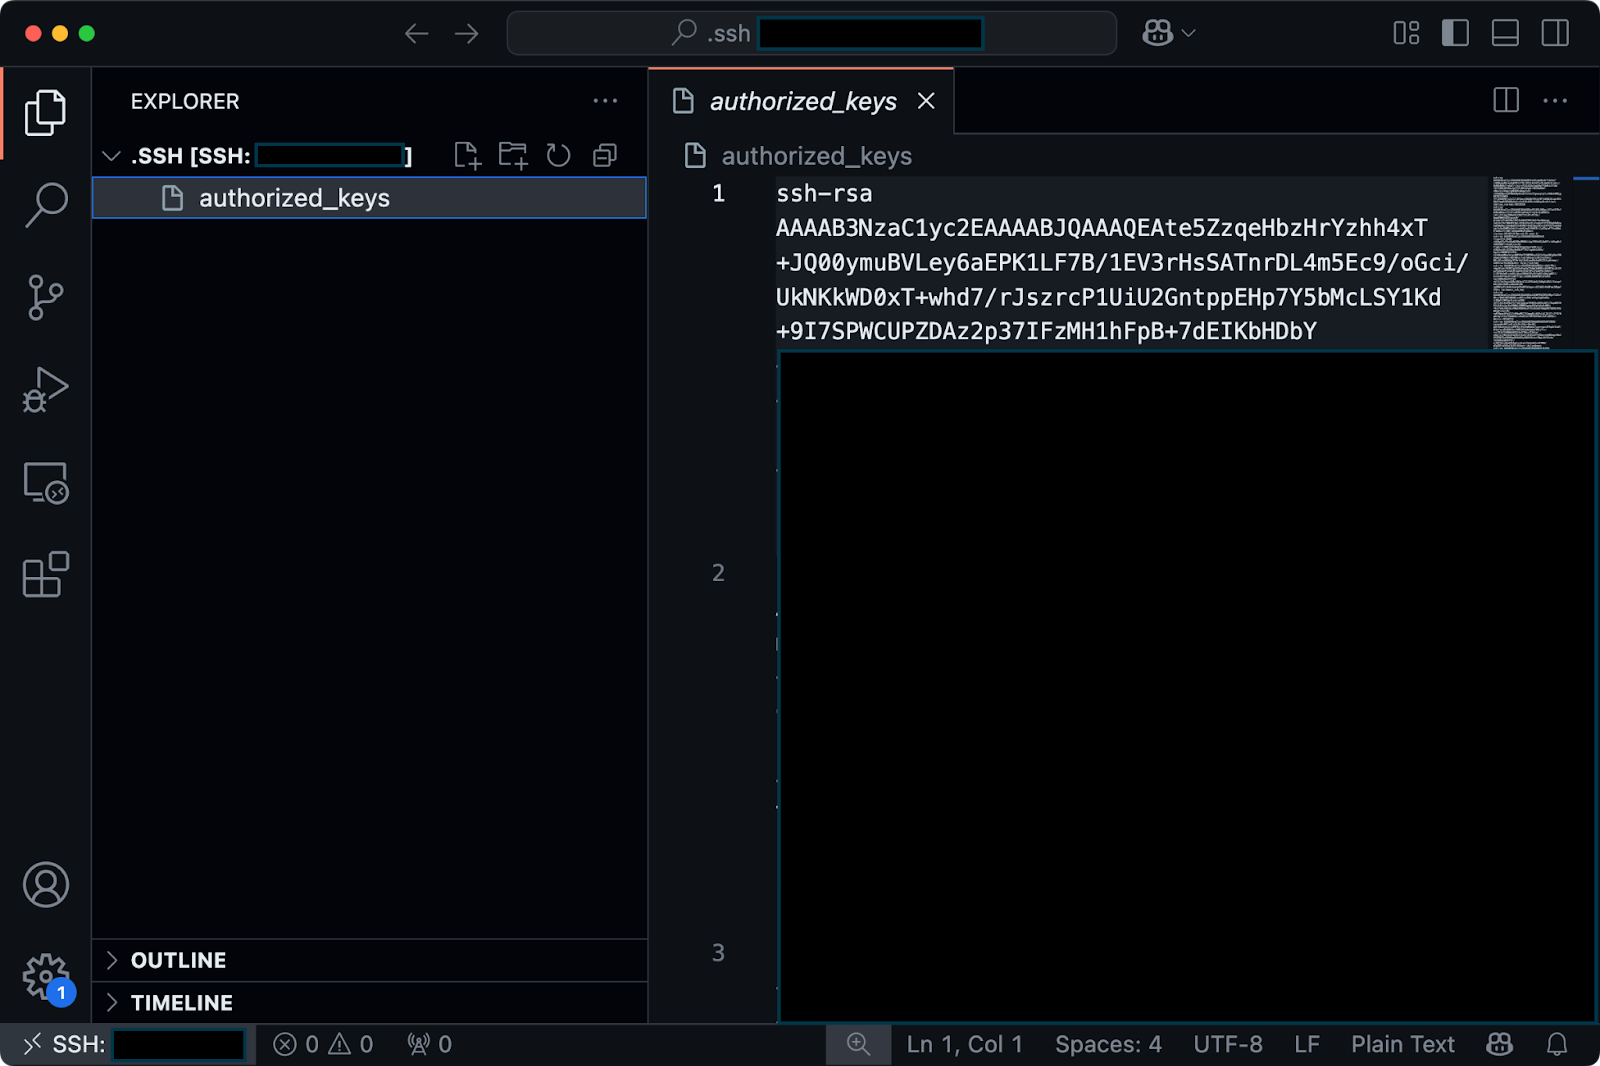This screenshot has width=1600, height=1066.
Task: Switch to the authorized_keys editor tab
Action: (x=801, y=101)
